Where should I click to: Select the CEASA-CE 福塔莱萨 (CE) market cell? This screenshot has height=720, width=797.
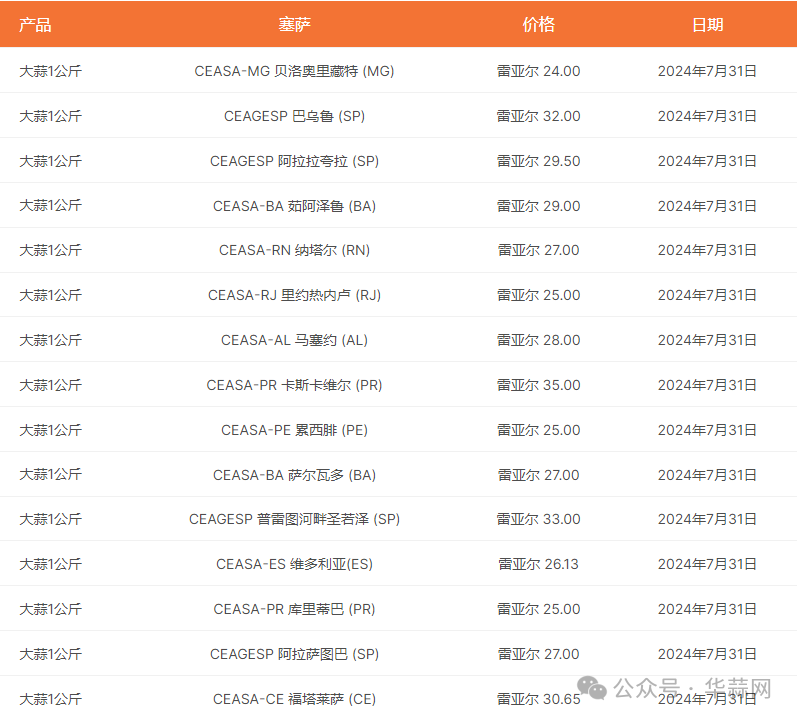pos(294,699)
